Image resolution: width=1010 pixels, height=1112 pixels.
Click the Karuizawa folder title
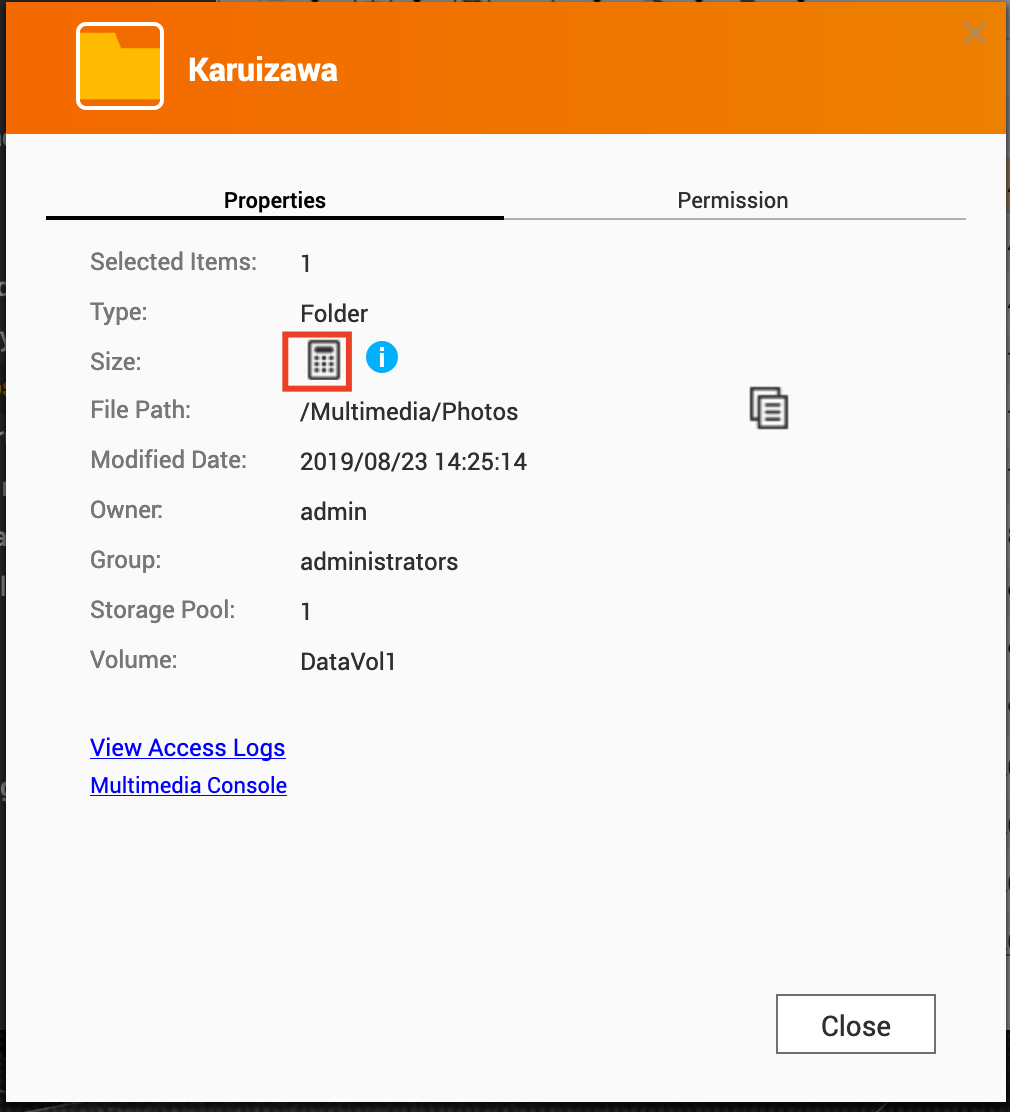click(x=263, y=71)
